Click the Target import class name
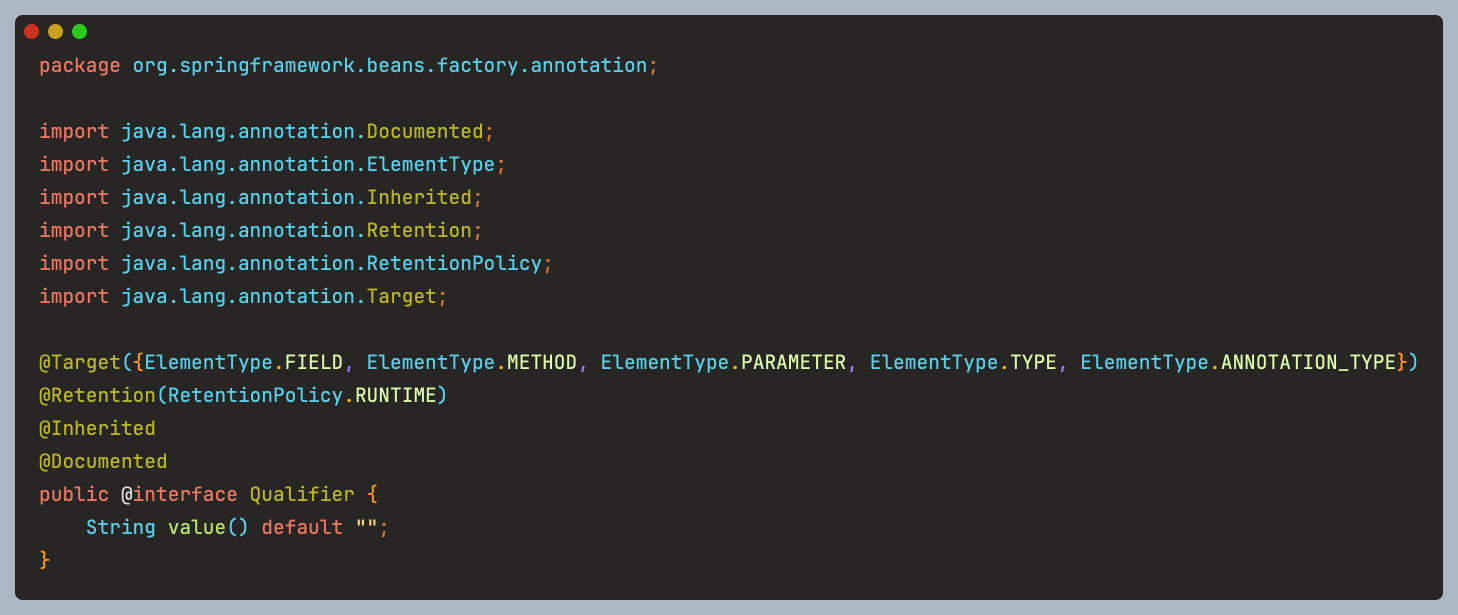Viewport: 1458px width, 615px height. pos(402,296)
